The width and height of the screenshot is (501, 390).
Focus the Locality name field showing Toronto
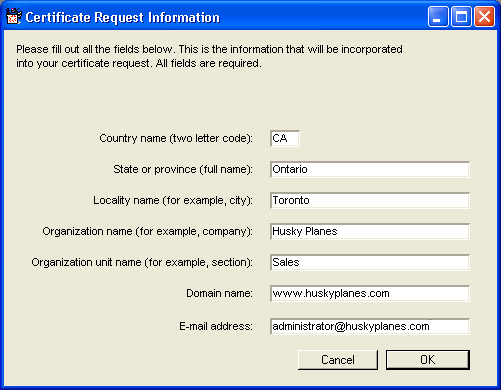(370, 200)
